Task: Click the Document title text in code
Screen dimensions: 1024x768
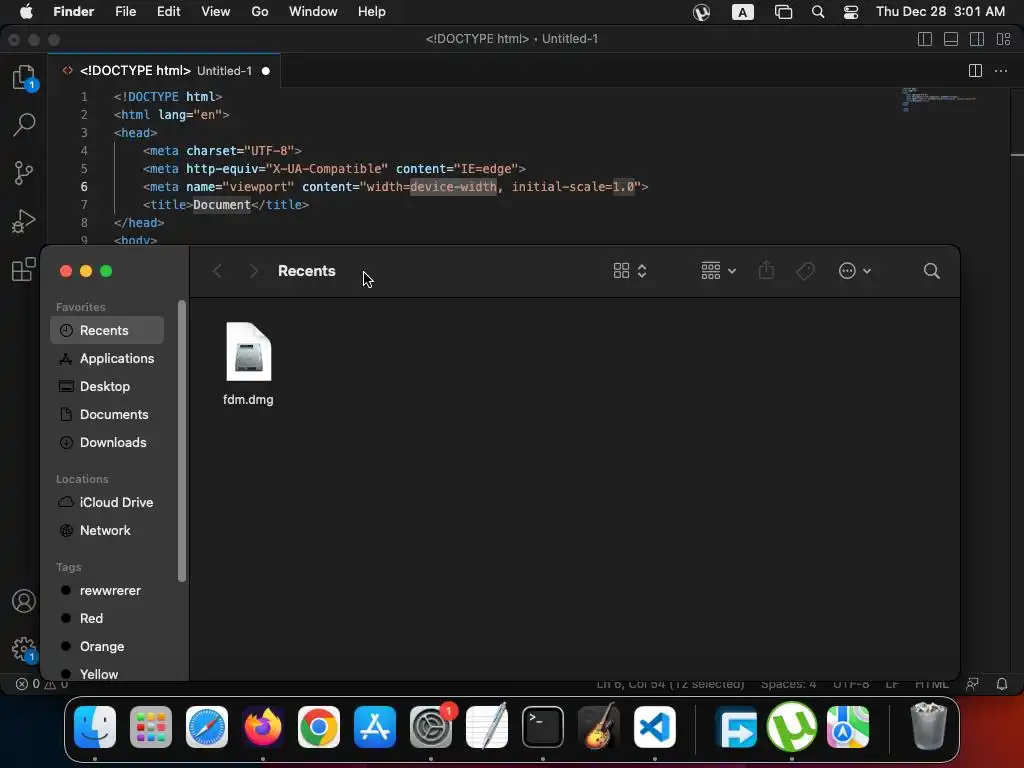Action: pyautogui.click(x=221, y=204)
